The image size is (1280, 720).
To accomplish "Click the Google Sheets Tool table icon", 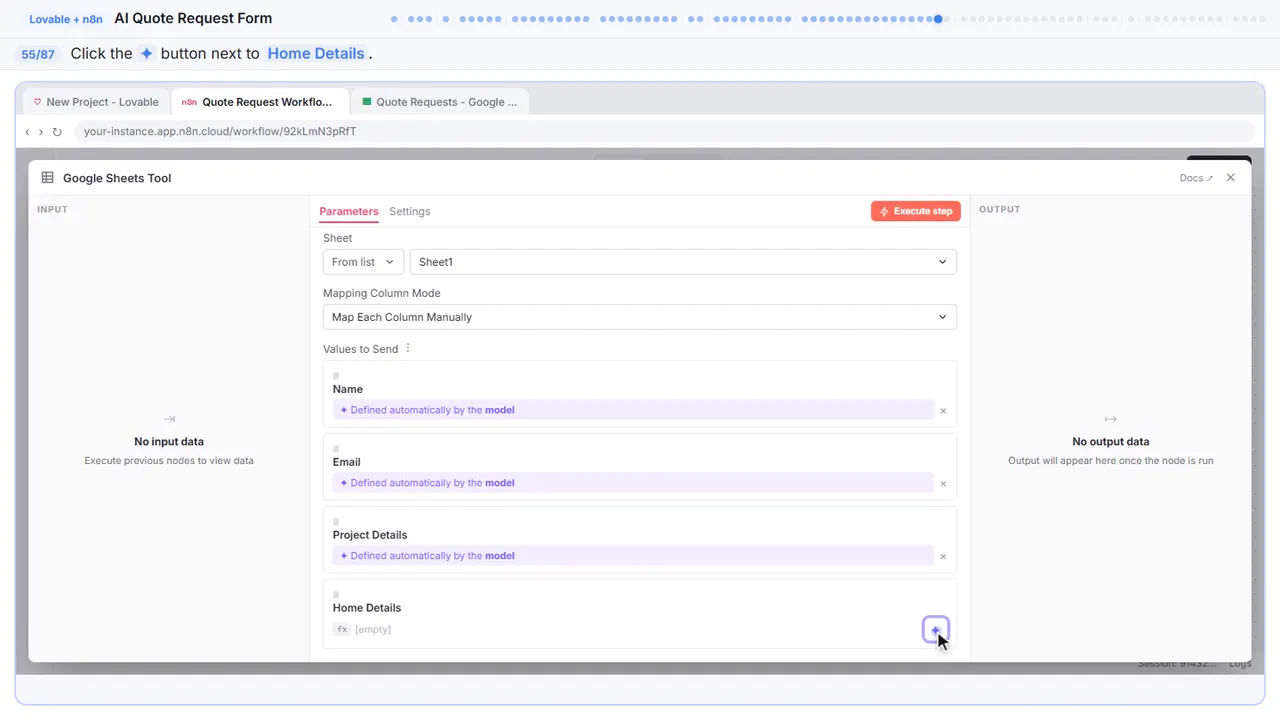I will [47, 178].
